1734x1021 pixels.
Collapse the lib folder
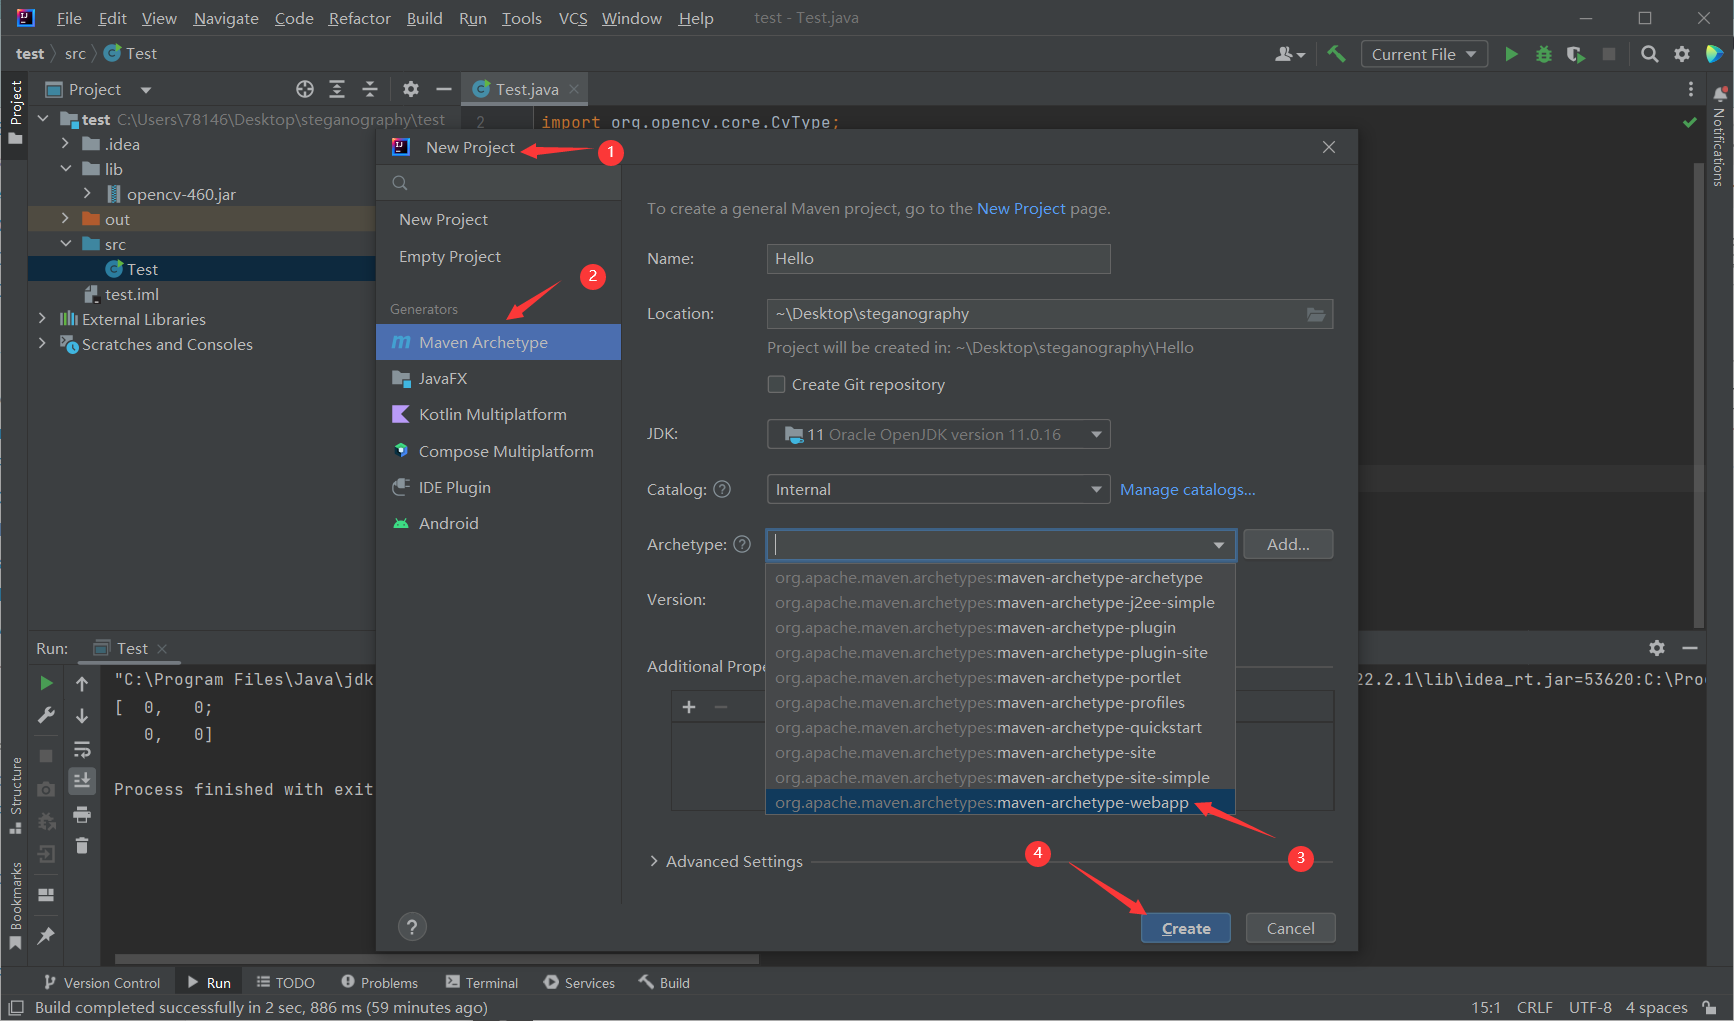pos(65,169)
